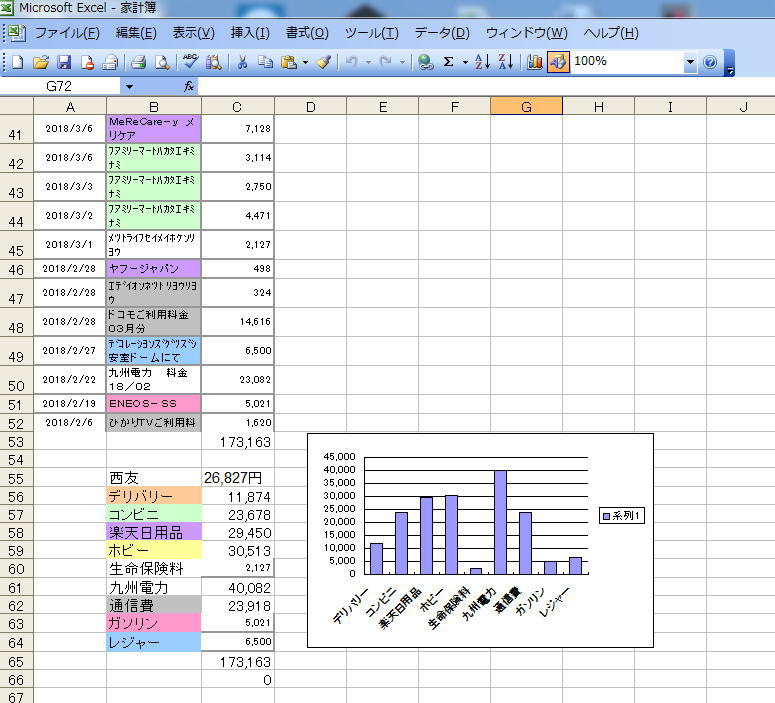Select date 2018/2/22 in row 50
Screen dimensions: 775x703
(x=70, y=380)
